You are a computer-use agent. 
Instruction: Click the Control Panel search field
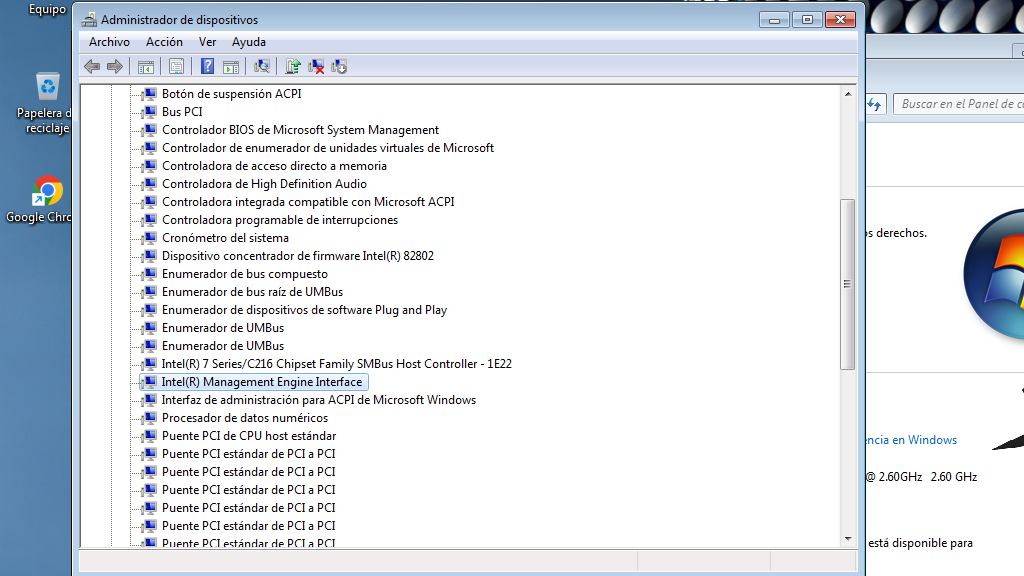(959, 104)
